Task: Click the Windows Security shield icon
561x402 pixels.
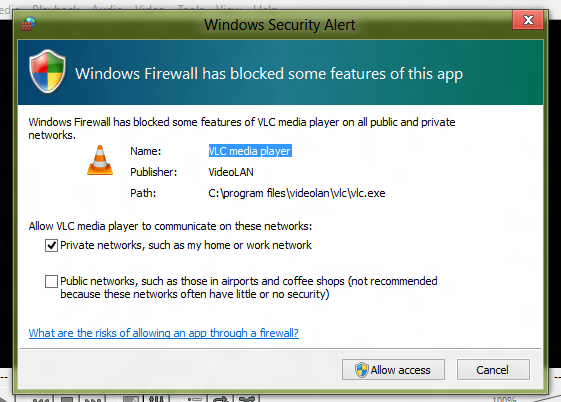Action: click(x=48, y=72)
